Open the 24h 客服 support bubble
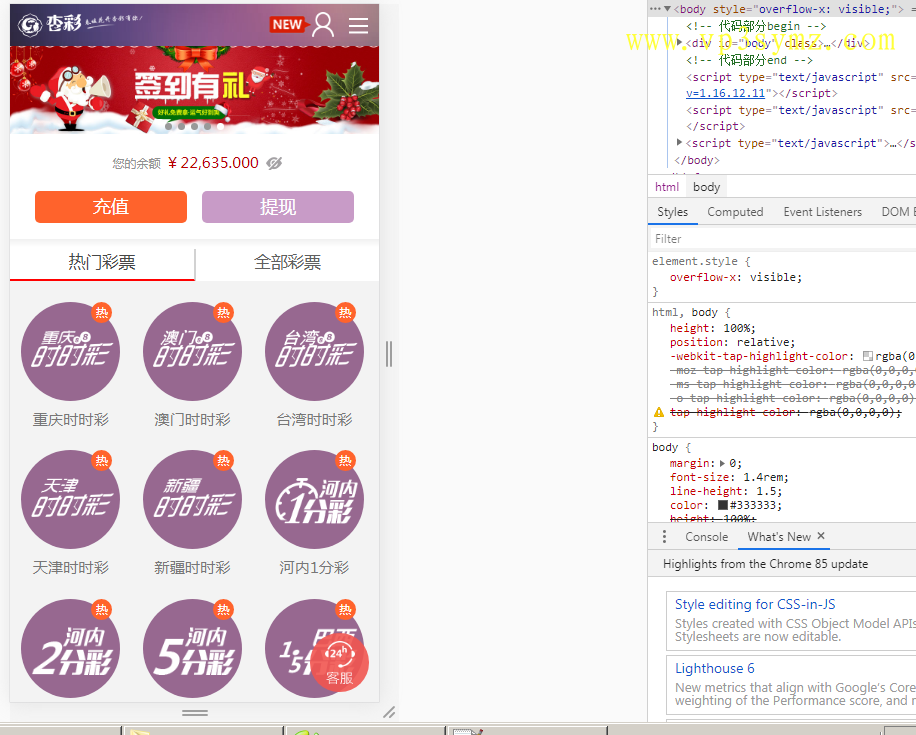The width and height of the screenshot is (916, 735). click(x=339, y=663)
